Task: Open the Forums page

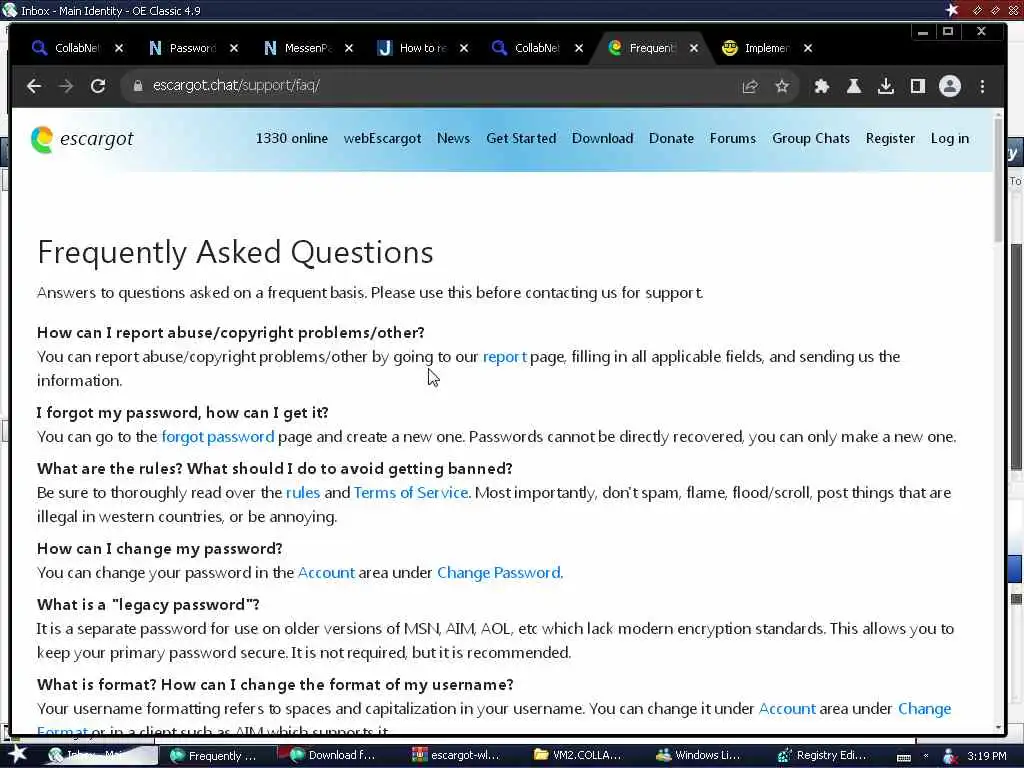Action: [x=733, y=138]
